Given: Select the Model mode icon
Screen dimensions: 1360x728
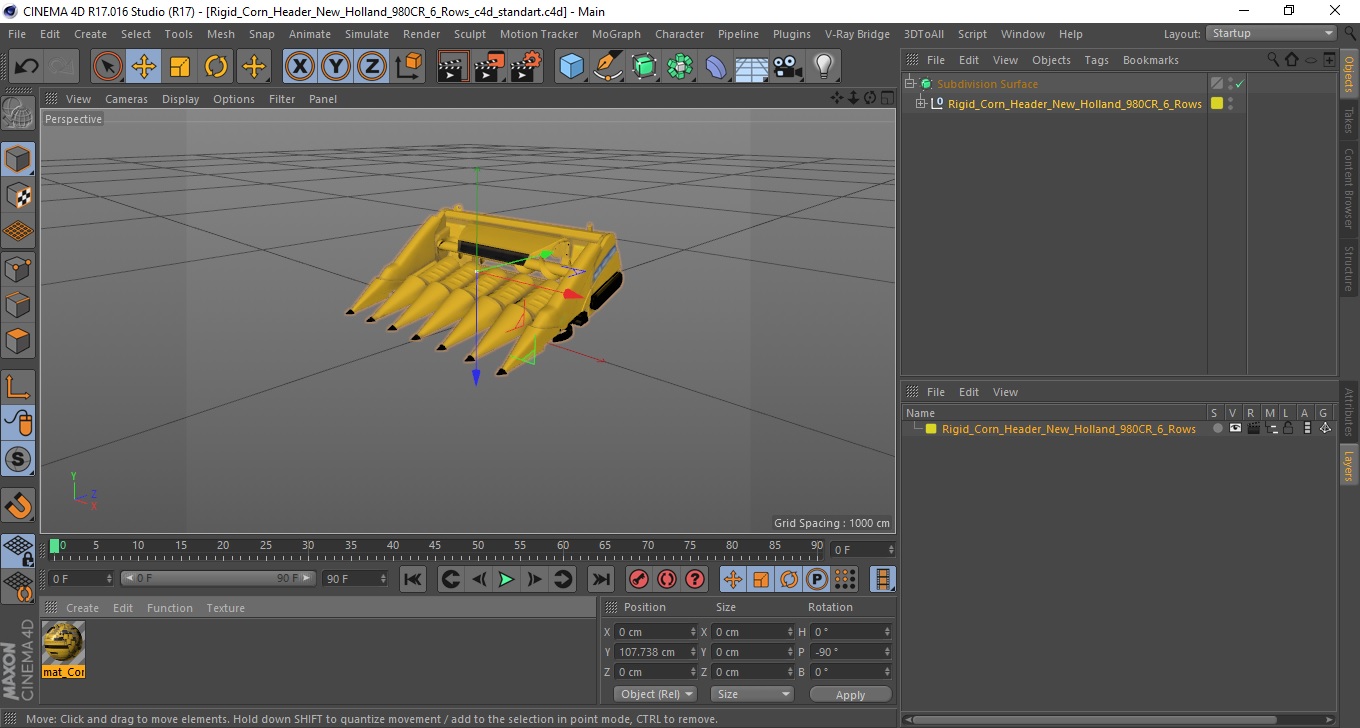Looking at the screenshot, I should tap(18, 159).
